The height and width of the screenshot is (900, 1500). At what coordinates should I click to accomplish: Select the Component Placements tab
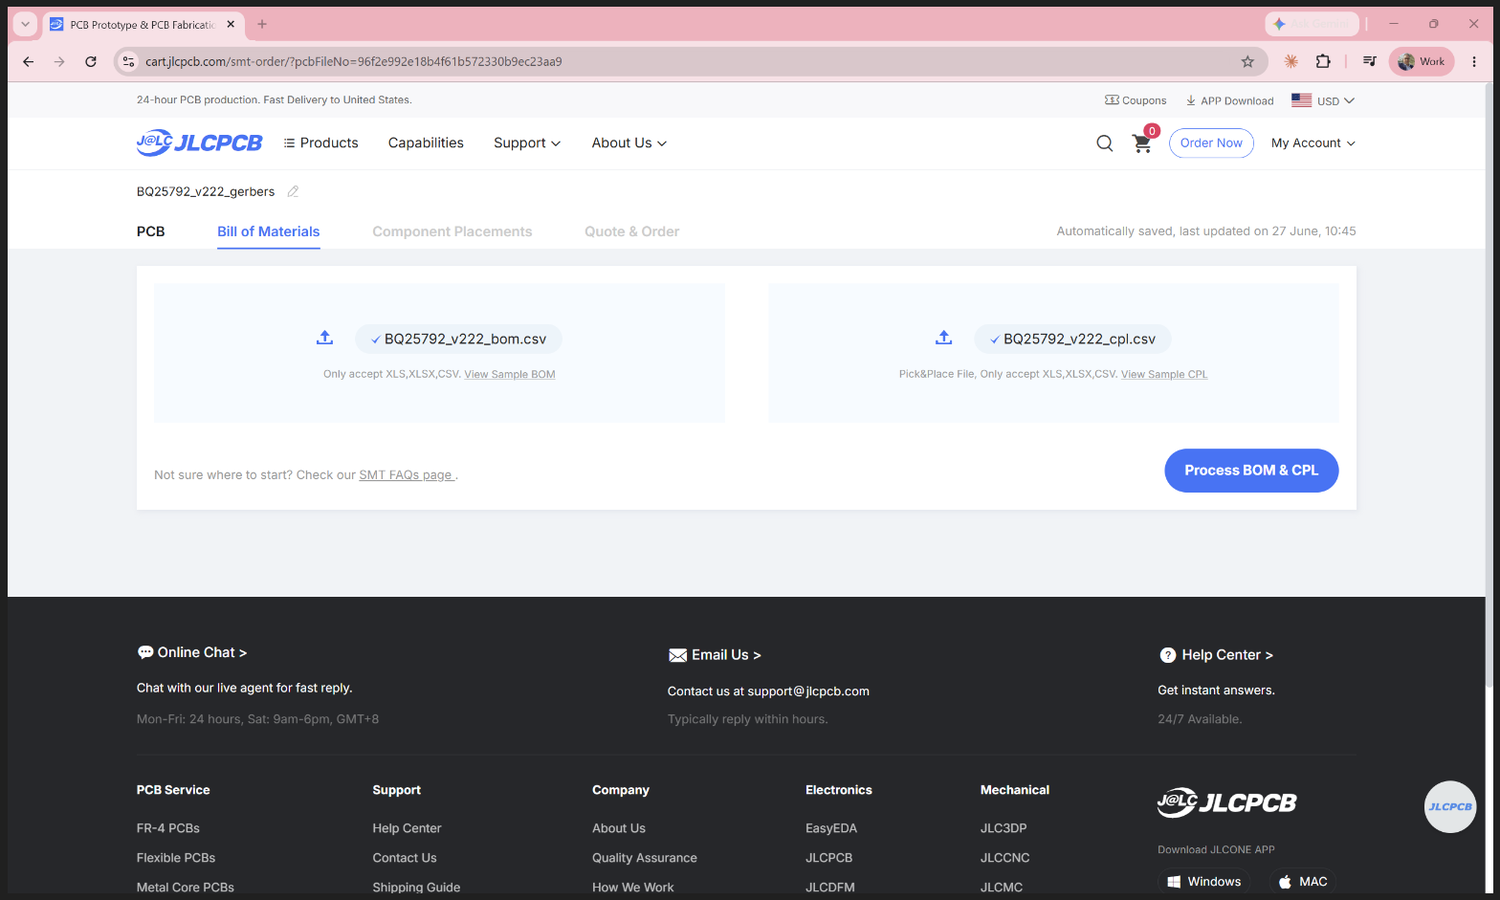point(452,231)
